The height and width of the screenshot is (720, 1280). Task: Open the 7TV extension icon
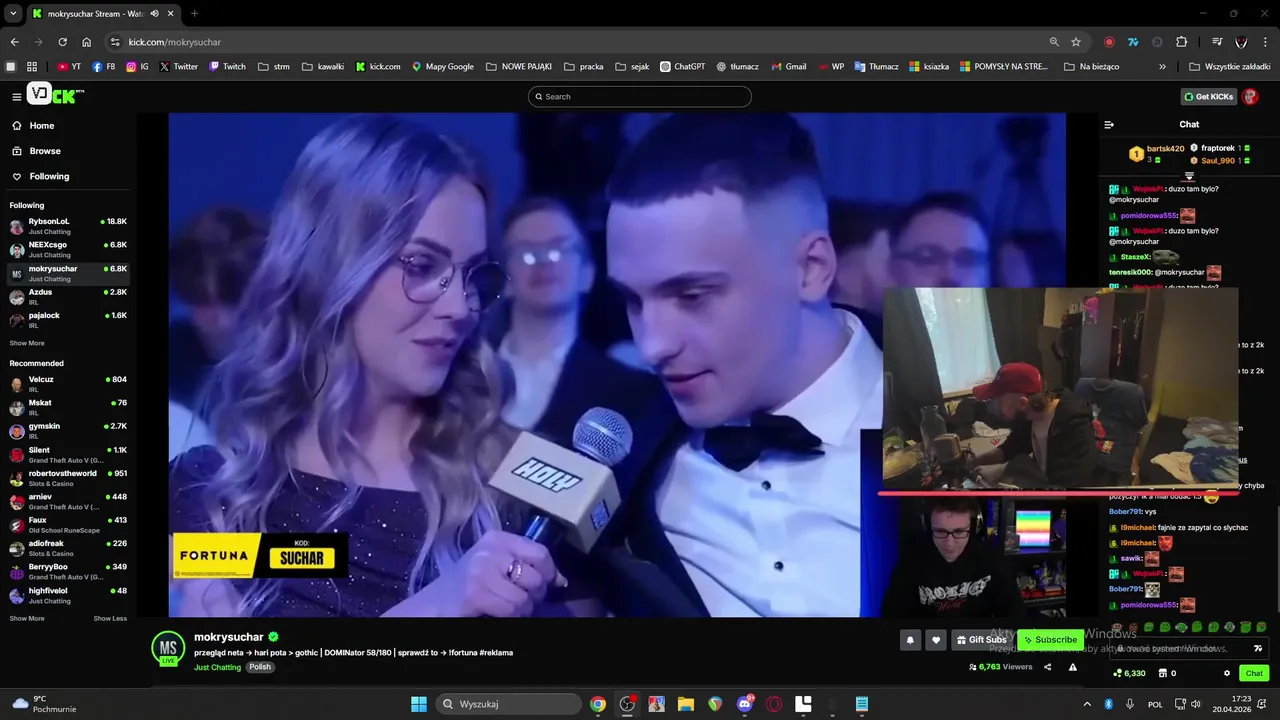1133,42
